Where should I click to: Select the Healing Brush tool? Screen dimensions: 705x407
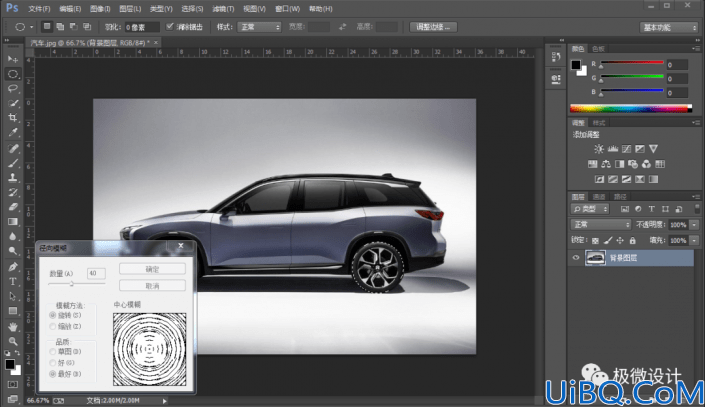click(13, 148)
